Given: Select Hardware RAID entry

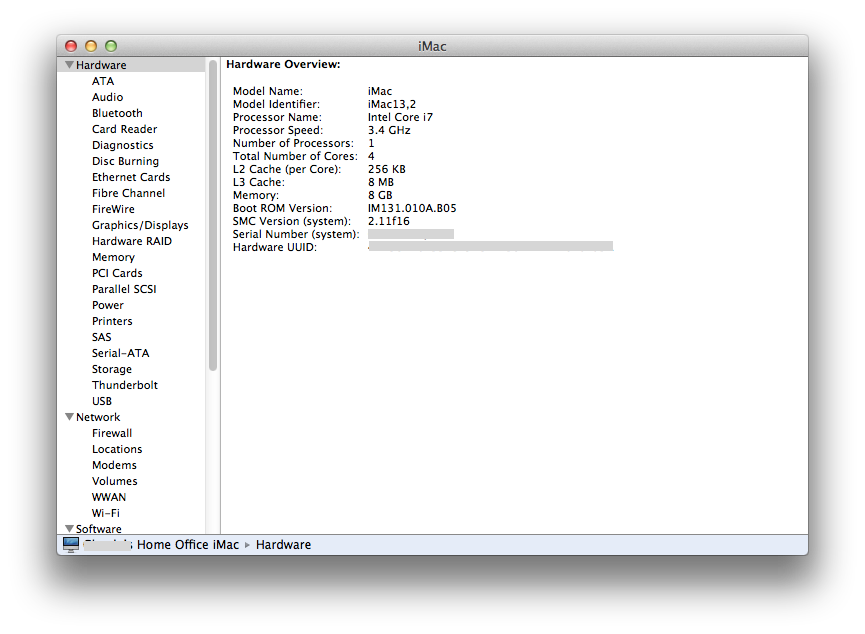Looking at the screenshot, I should 132,241.
